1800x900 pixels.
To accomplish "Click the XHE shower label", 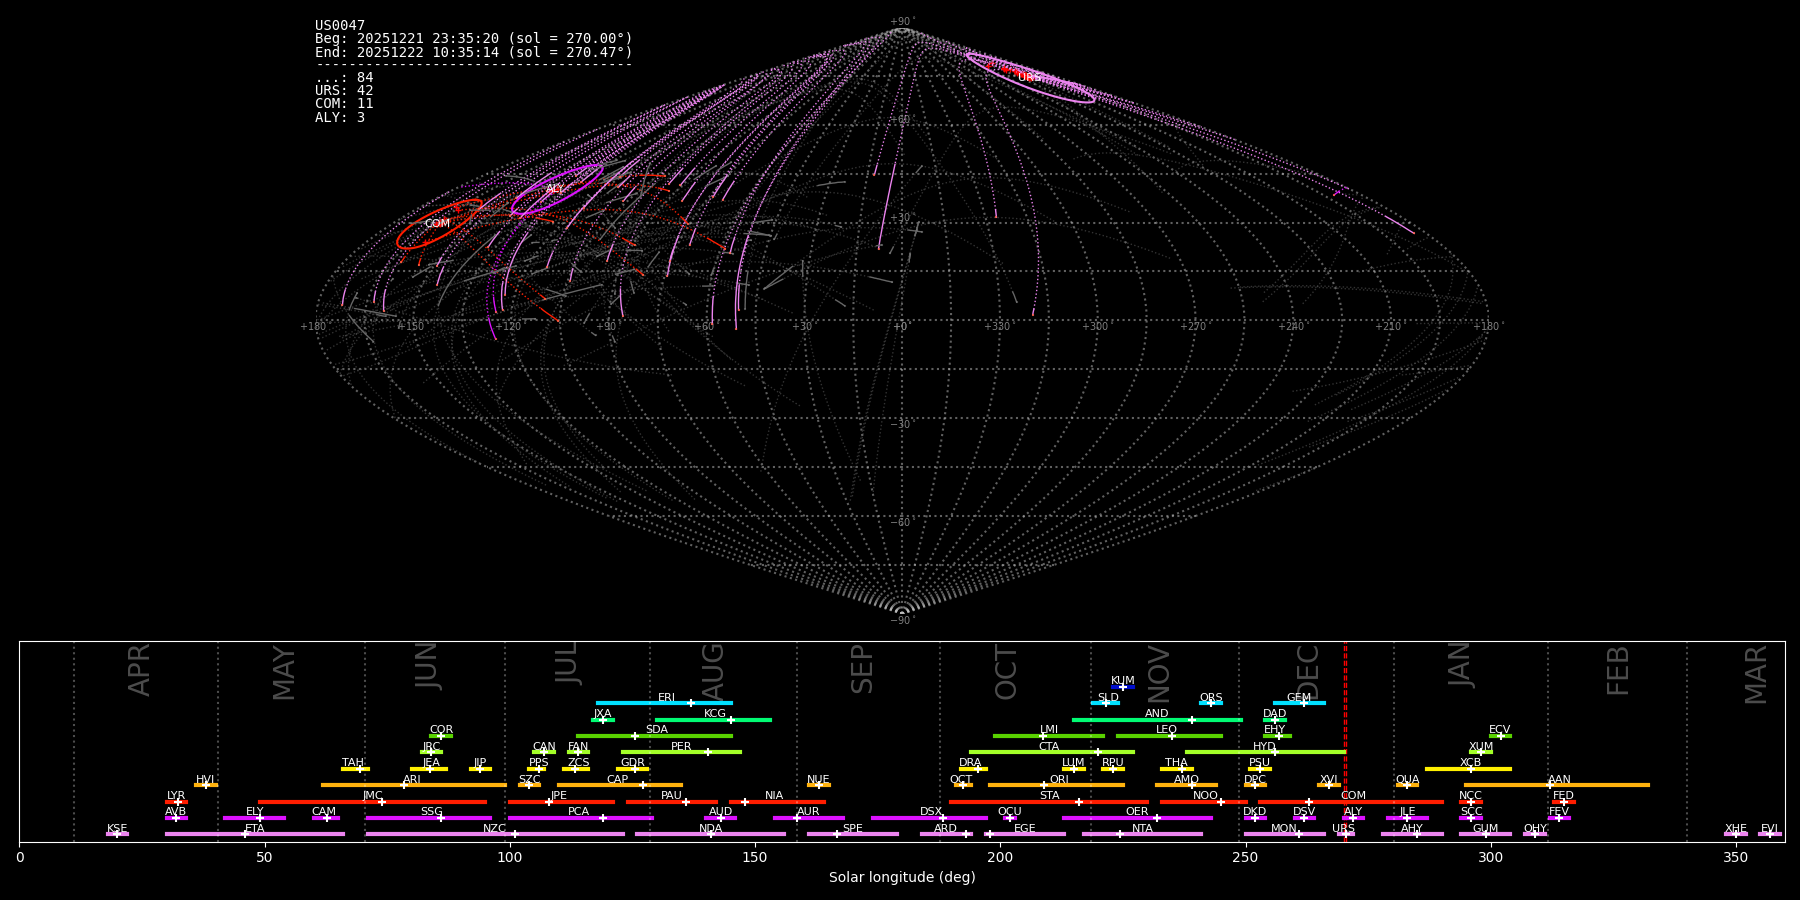I will pyautogui.click(x=1736, y=829).
